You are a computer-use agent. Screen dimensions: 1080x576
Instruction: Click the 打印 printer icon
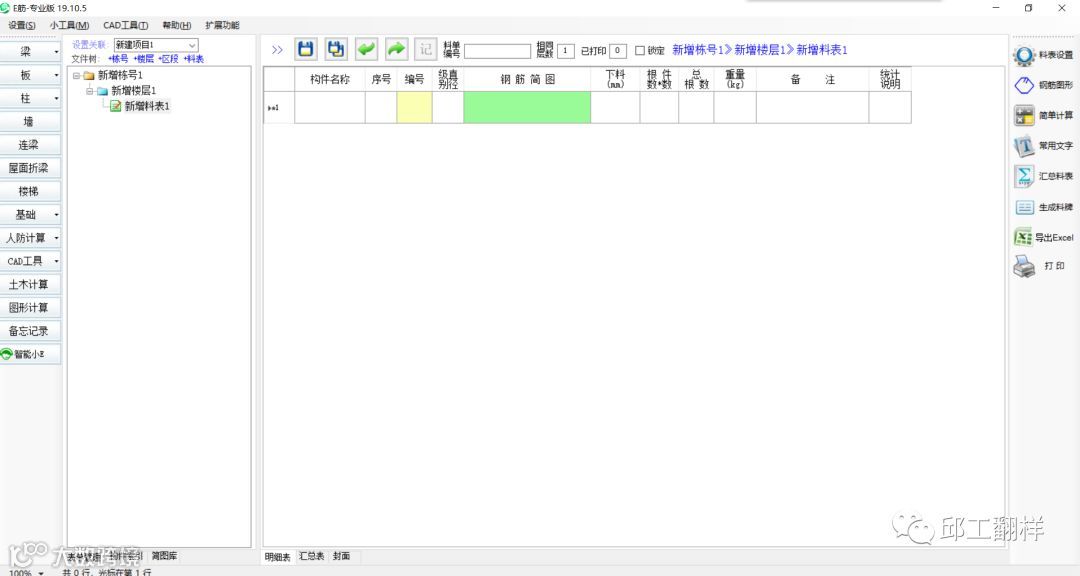1024,266
